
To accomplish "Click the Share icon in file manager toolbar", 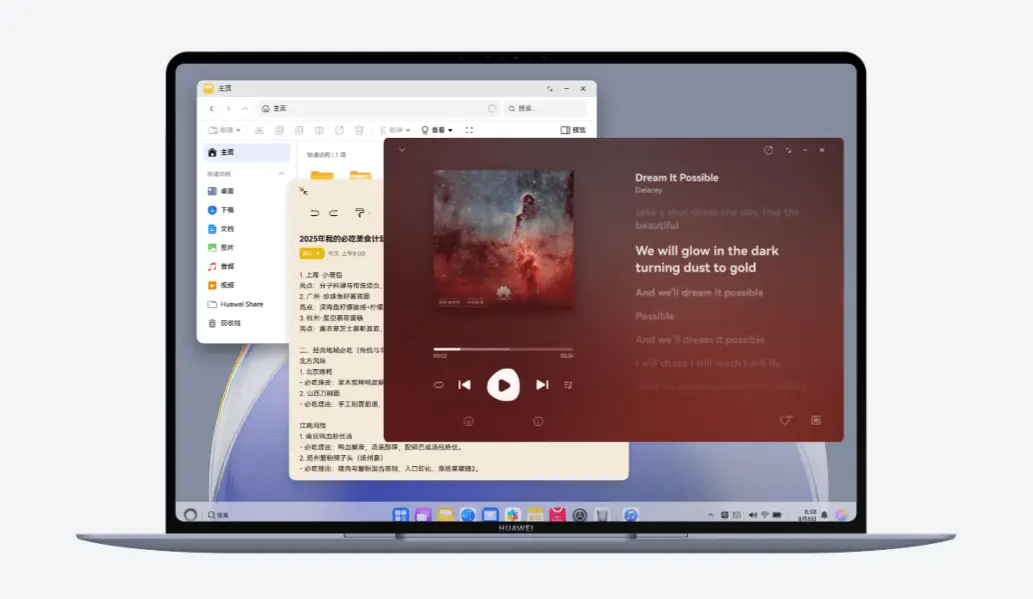I will click(x=339, y=130).
